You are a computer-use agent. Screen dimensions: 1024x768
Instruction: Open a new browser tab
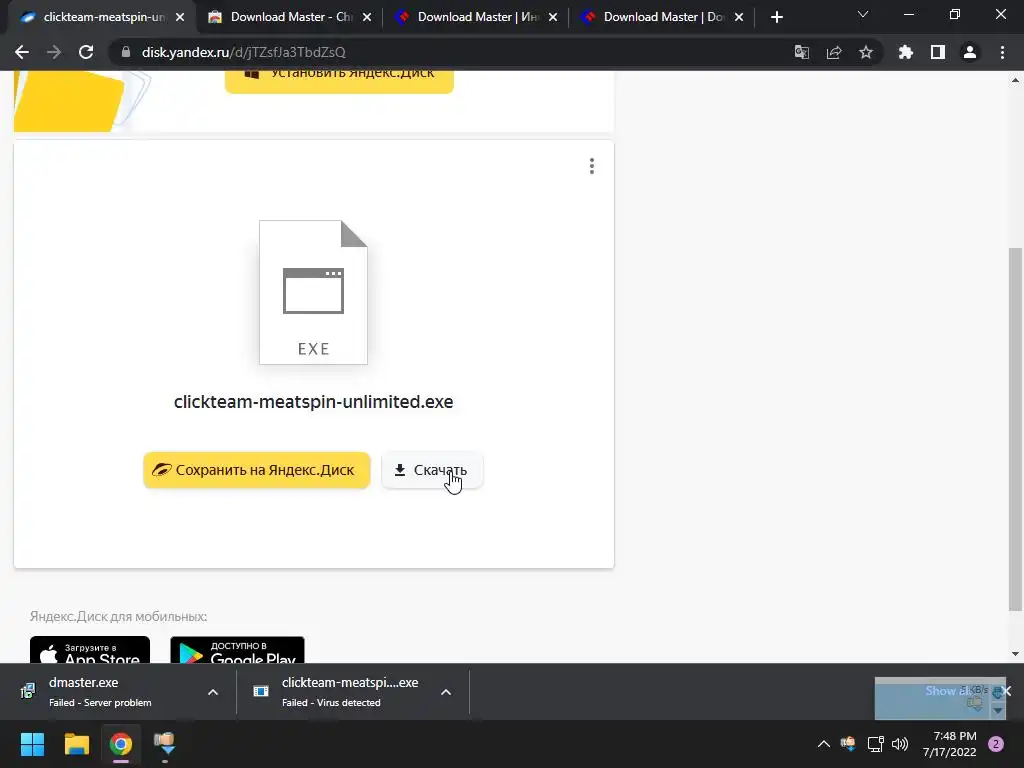776,17
